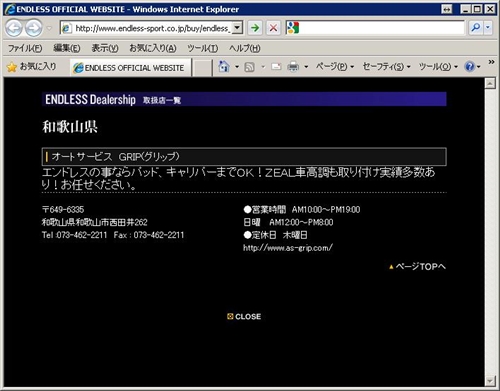The height and width of the screenshot is (391, 500).
Task: Open the recent pages dropdown beside Forward
Action: coord(49,28)
